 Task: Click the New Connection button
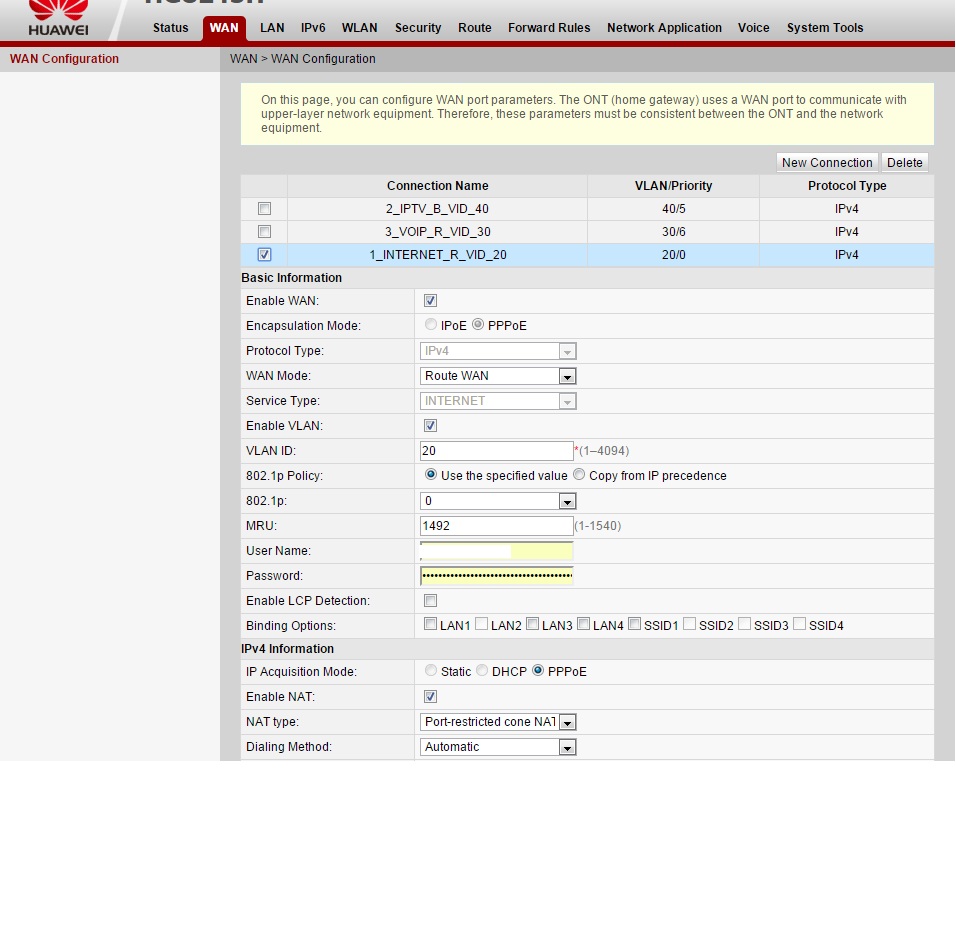(x=827, y=163)
